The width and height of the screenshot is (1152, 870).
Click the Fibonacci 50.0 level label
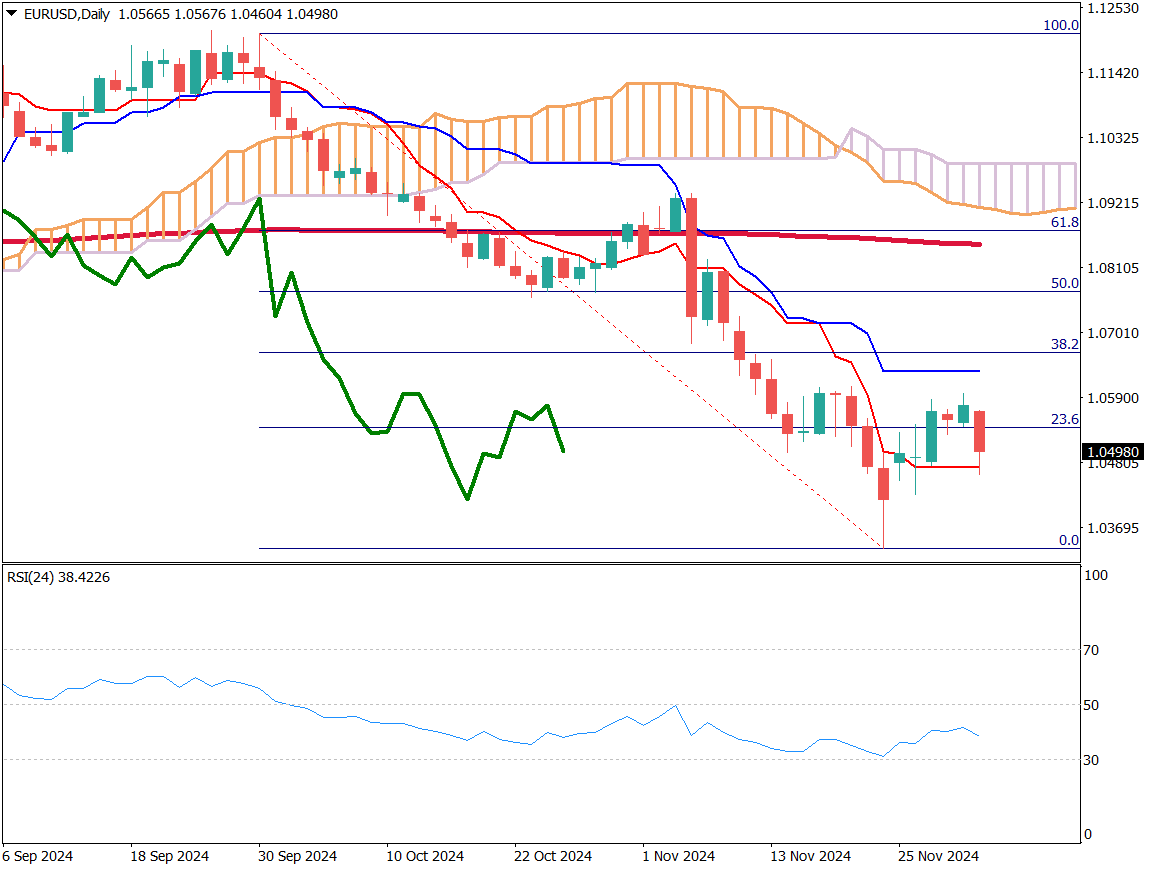click(1064, 283)
